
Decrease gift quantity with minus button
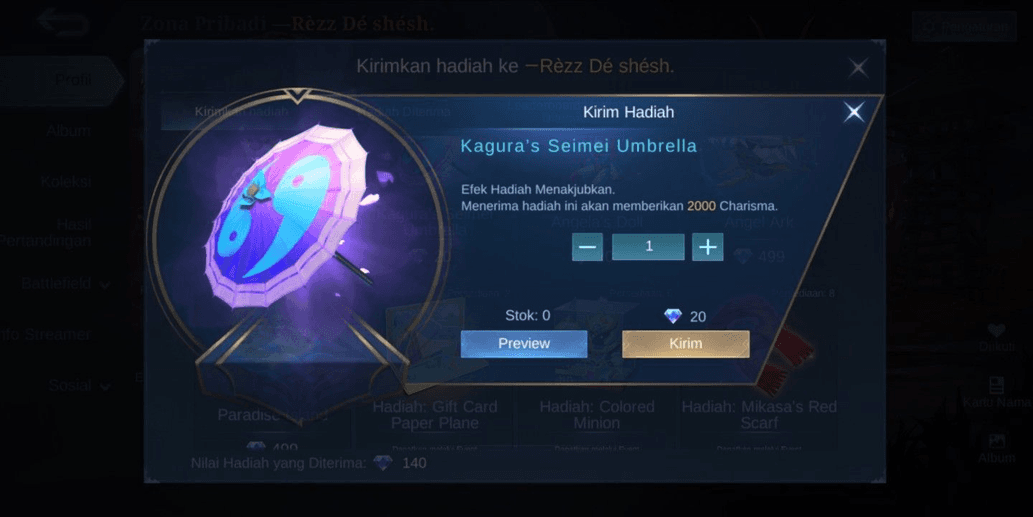587,247
